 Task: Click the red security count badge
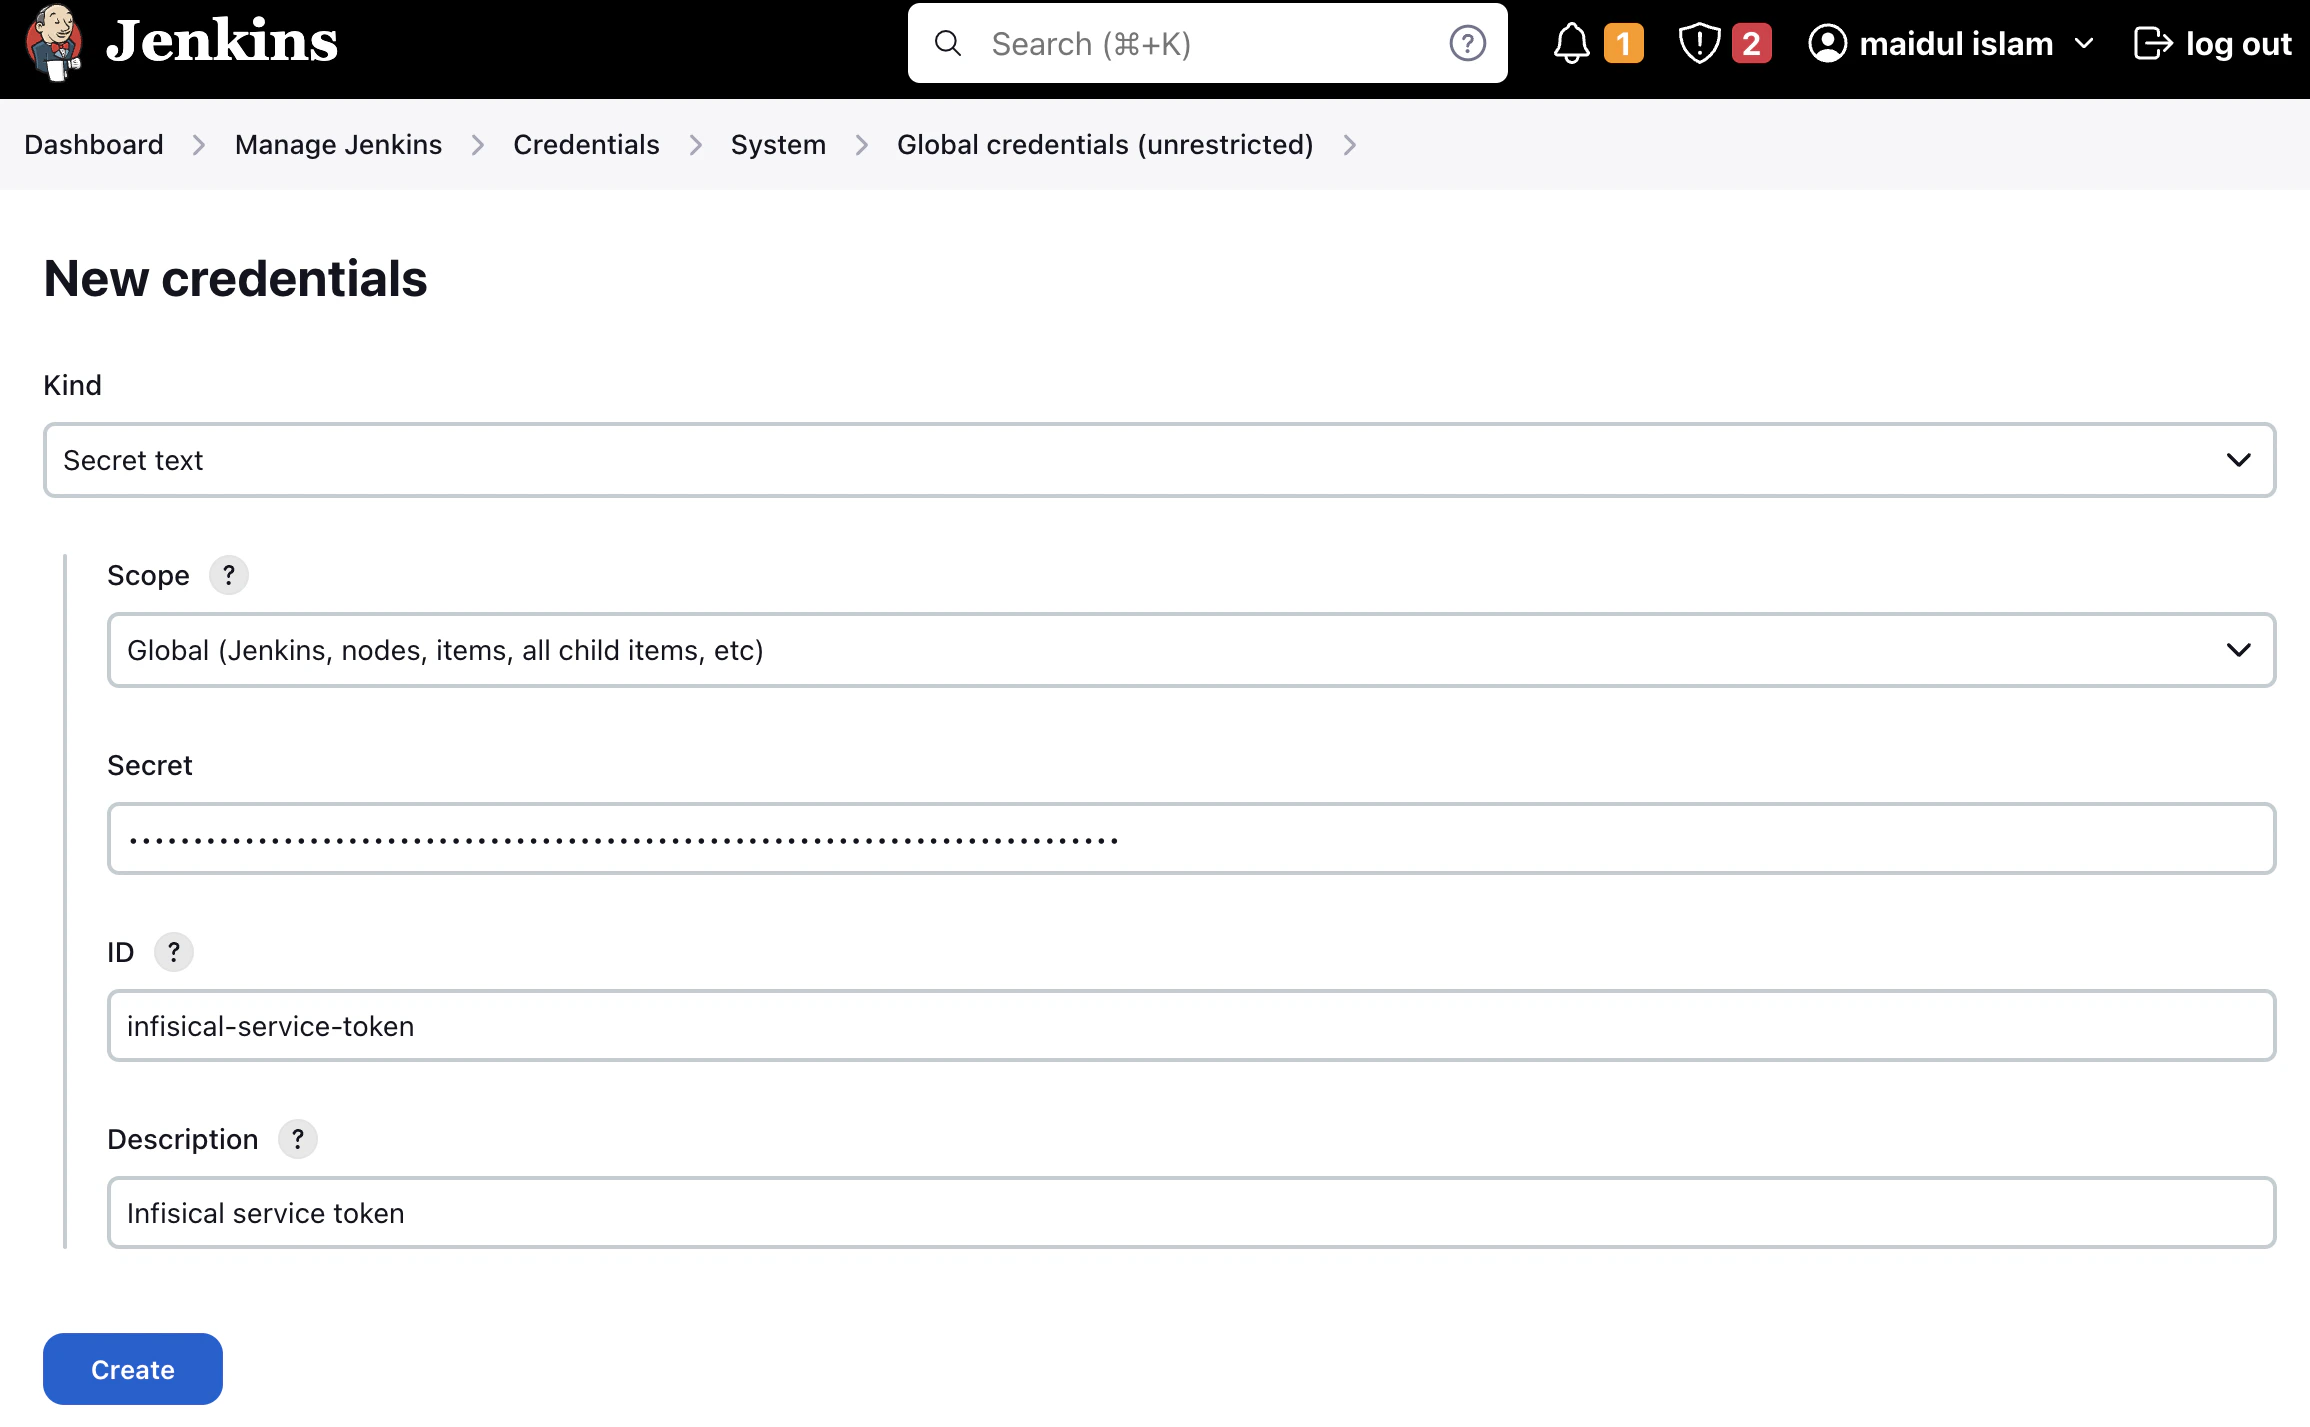(x=1751, y=43)
